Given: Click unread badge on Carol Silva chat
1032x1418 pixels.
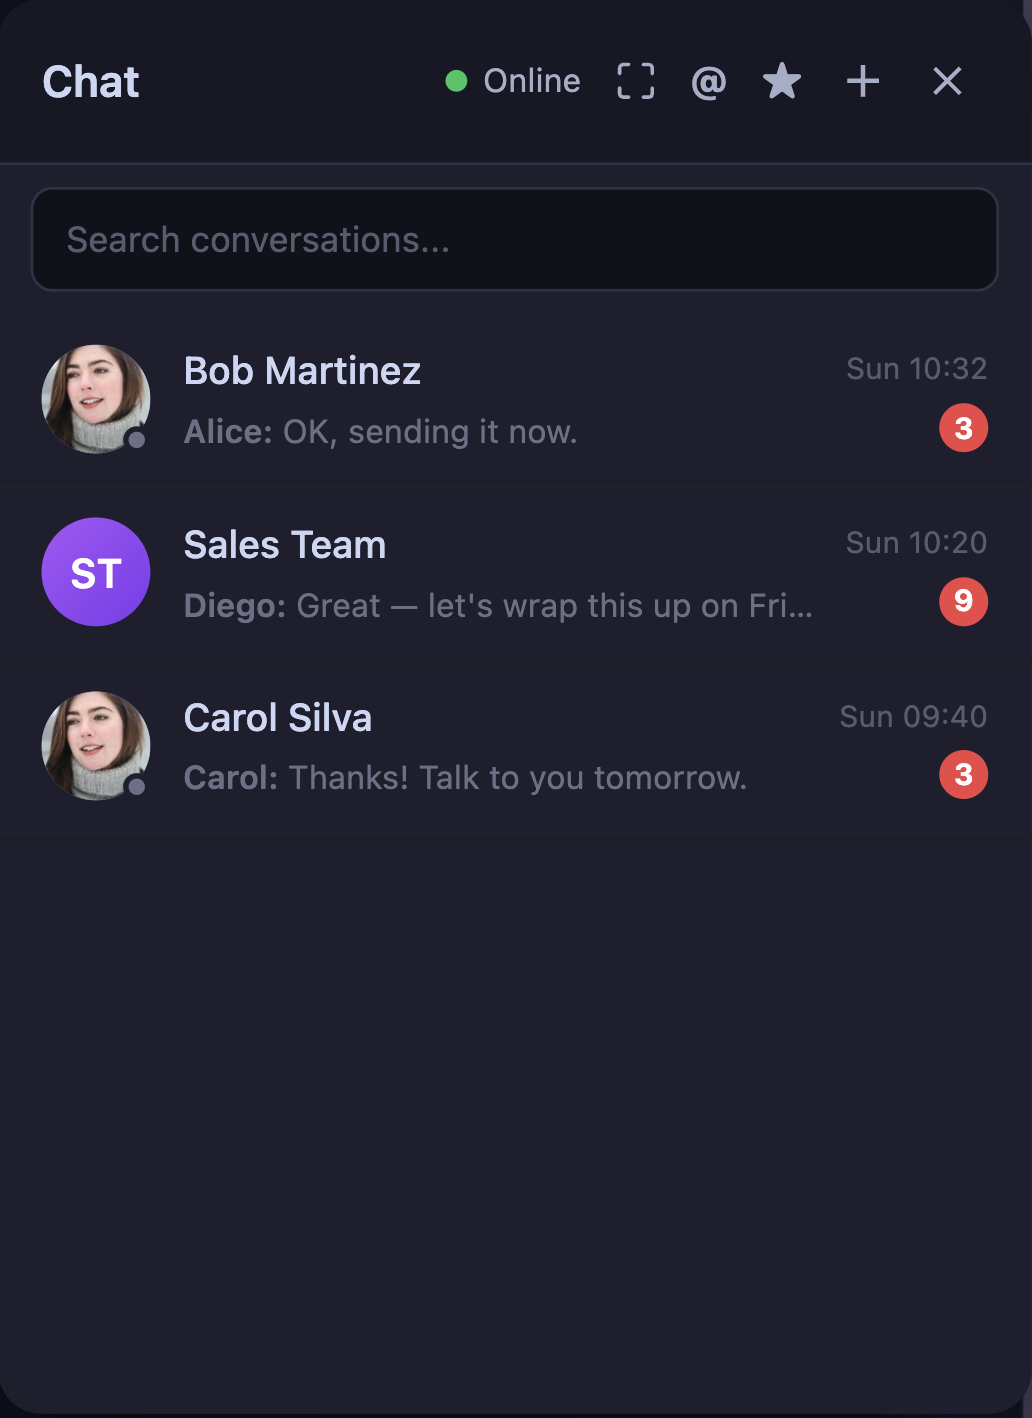Looking at the screenshot, I should (x=963, y=775).
